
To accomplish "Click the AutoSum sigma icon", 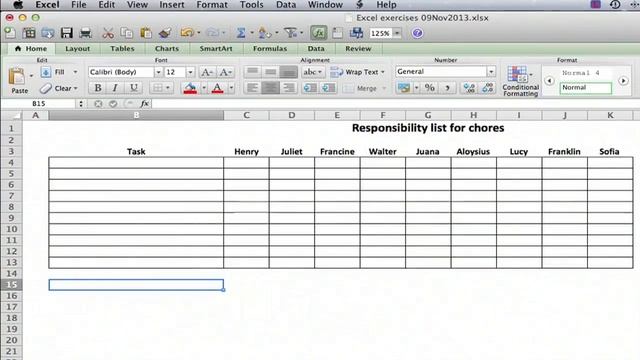I will pyautogui.click(x=241, y=33).
